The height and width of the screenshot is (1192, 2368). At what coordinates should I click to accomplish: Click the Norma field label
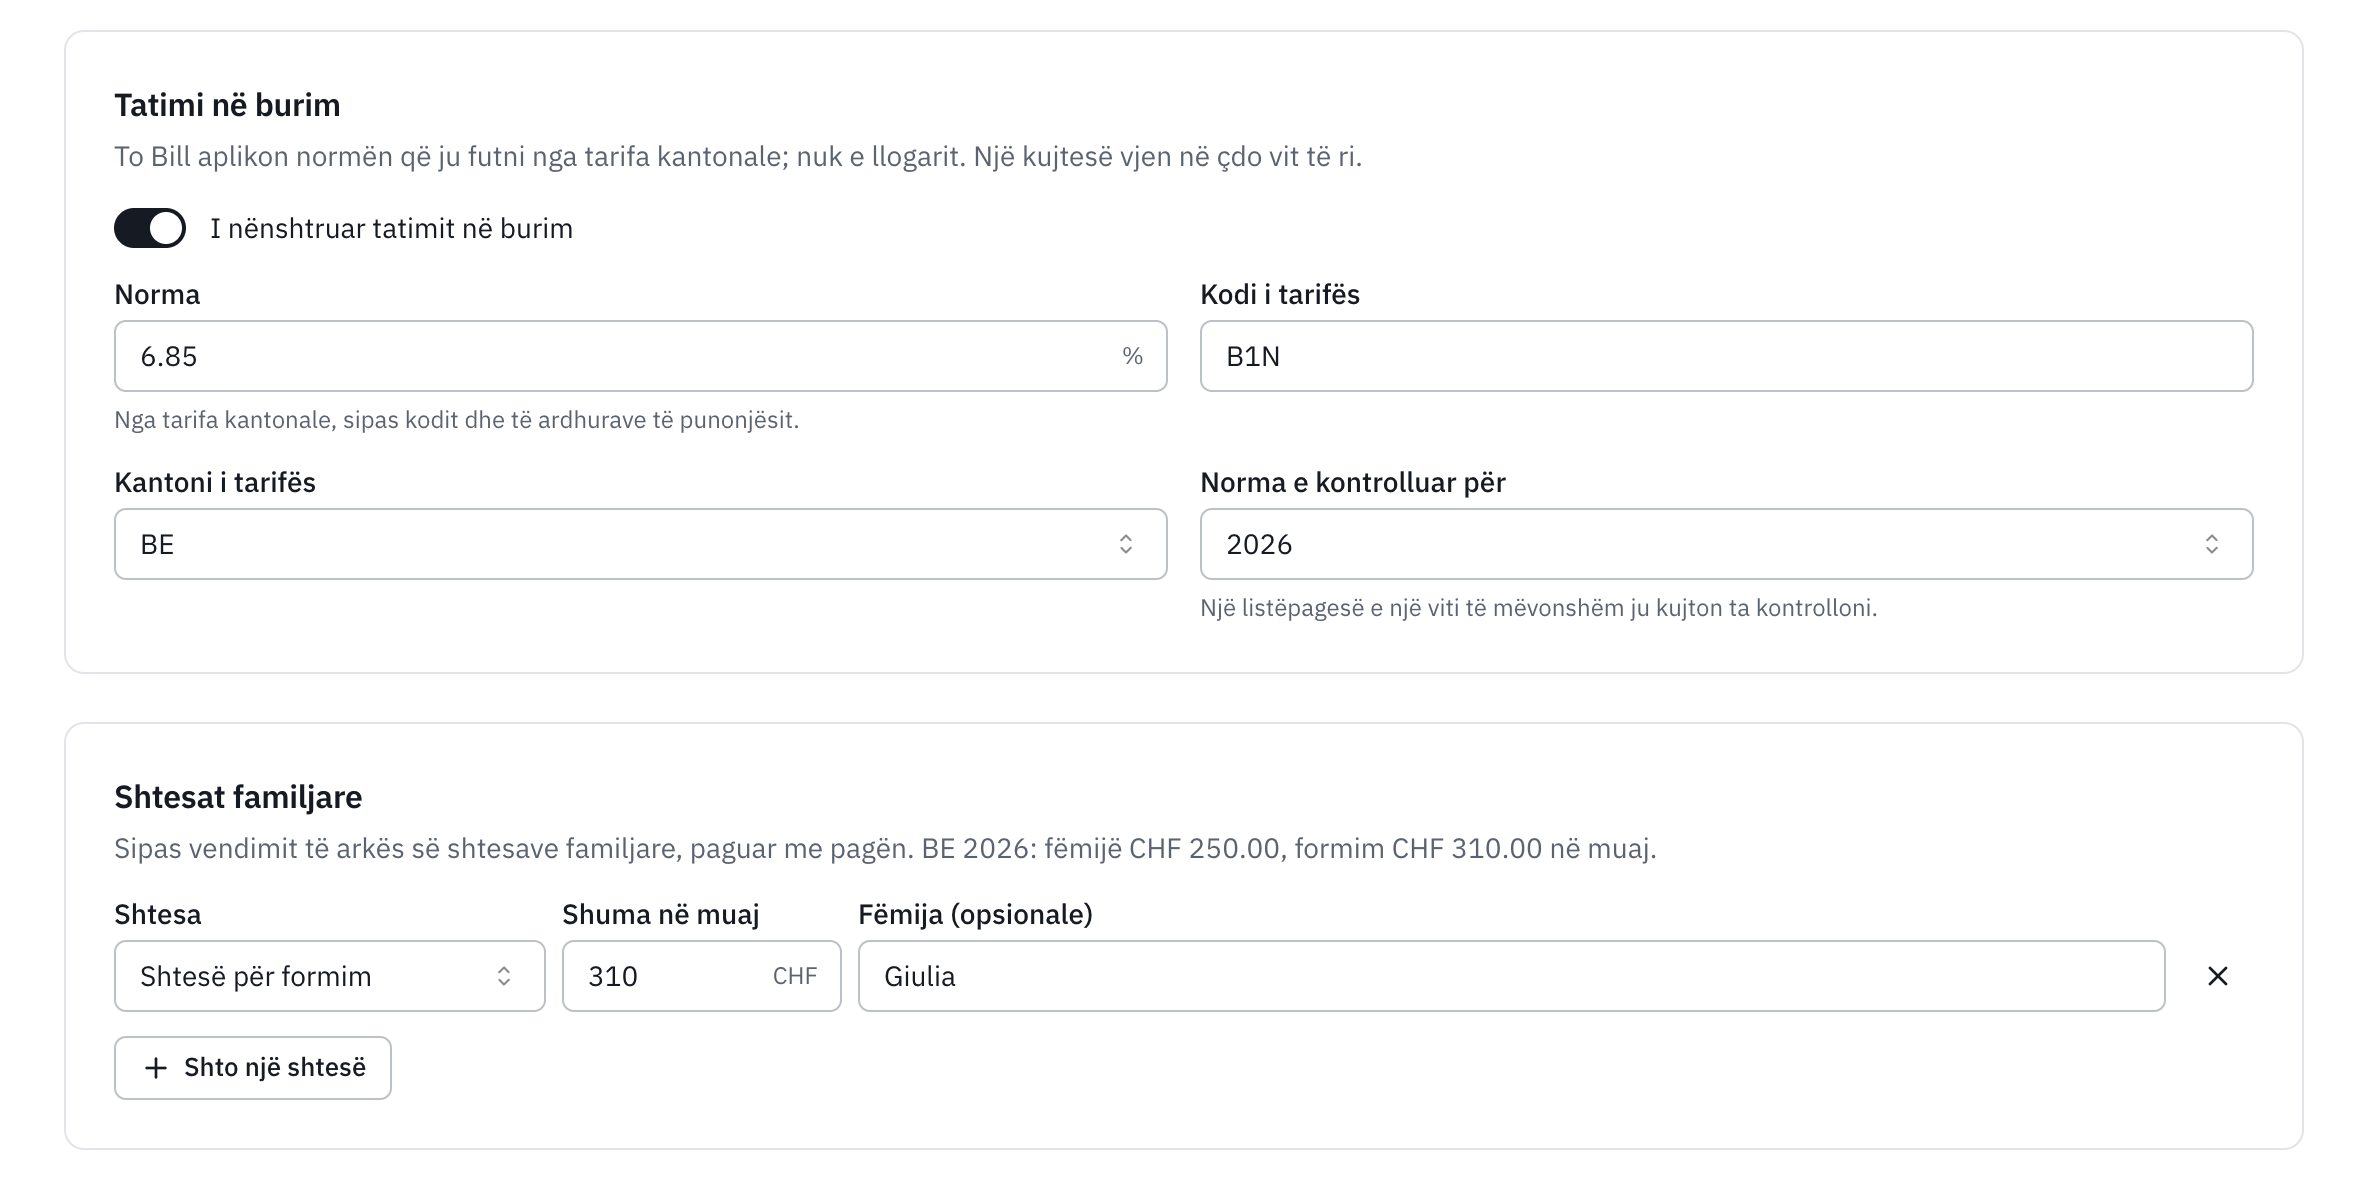[x=157, y=294]
